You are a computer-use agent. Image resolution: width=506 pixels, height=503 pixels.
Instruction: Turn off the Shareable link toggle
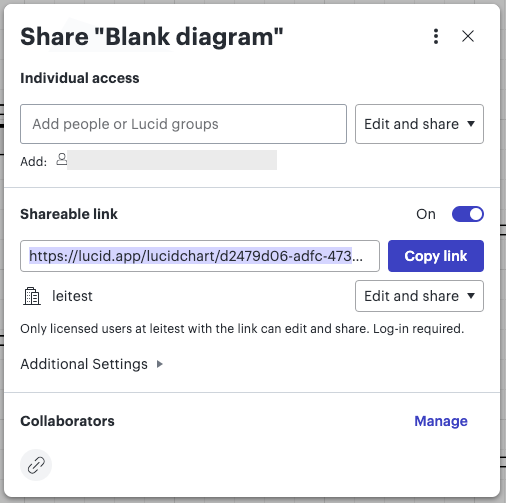tap(468, 214)
